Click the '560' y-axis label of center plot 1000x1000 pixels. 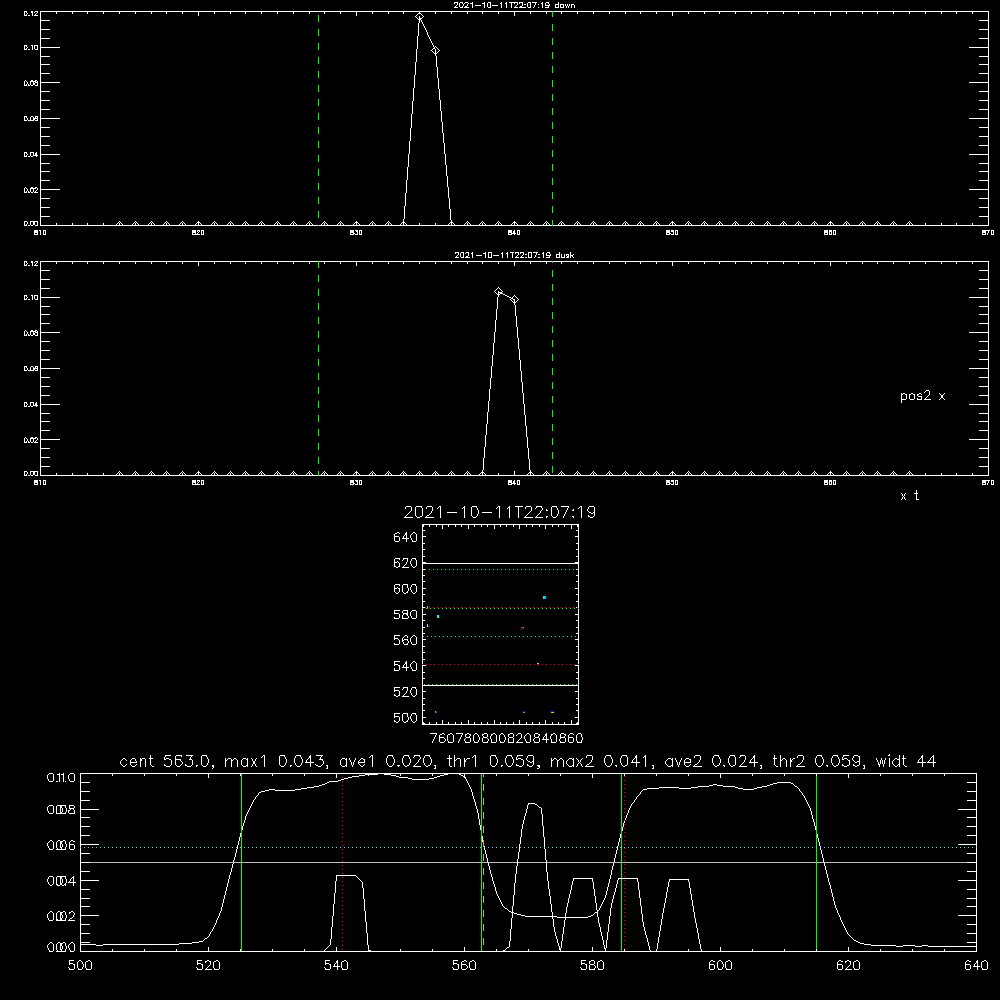click(406, 640)
